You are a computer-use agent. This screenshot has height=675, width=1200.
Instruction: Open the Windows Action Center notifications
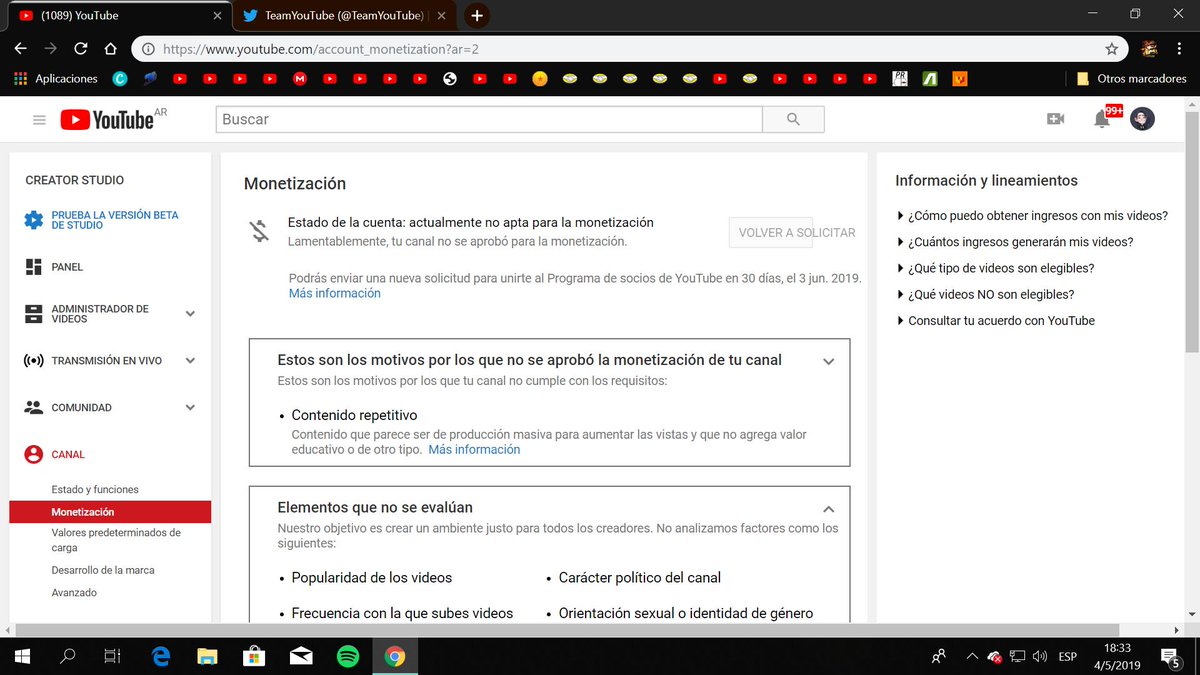point(1171,656)
